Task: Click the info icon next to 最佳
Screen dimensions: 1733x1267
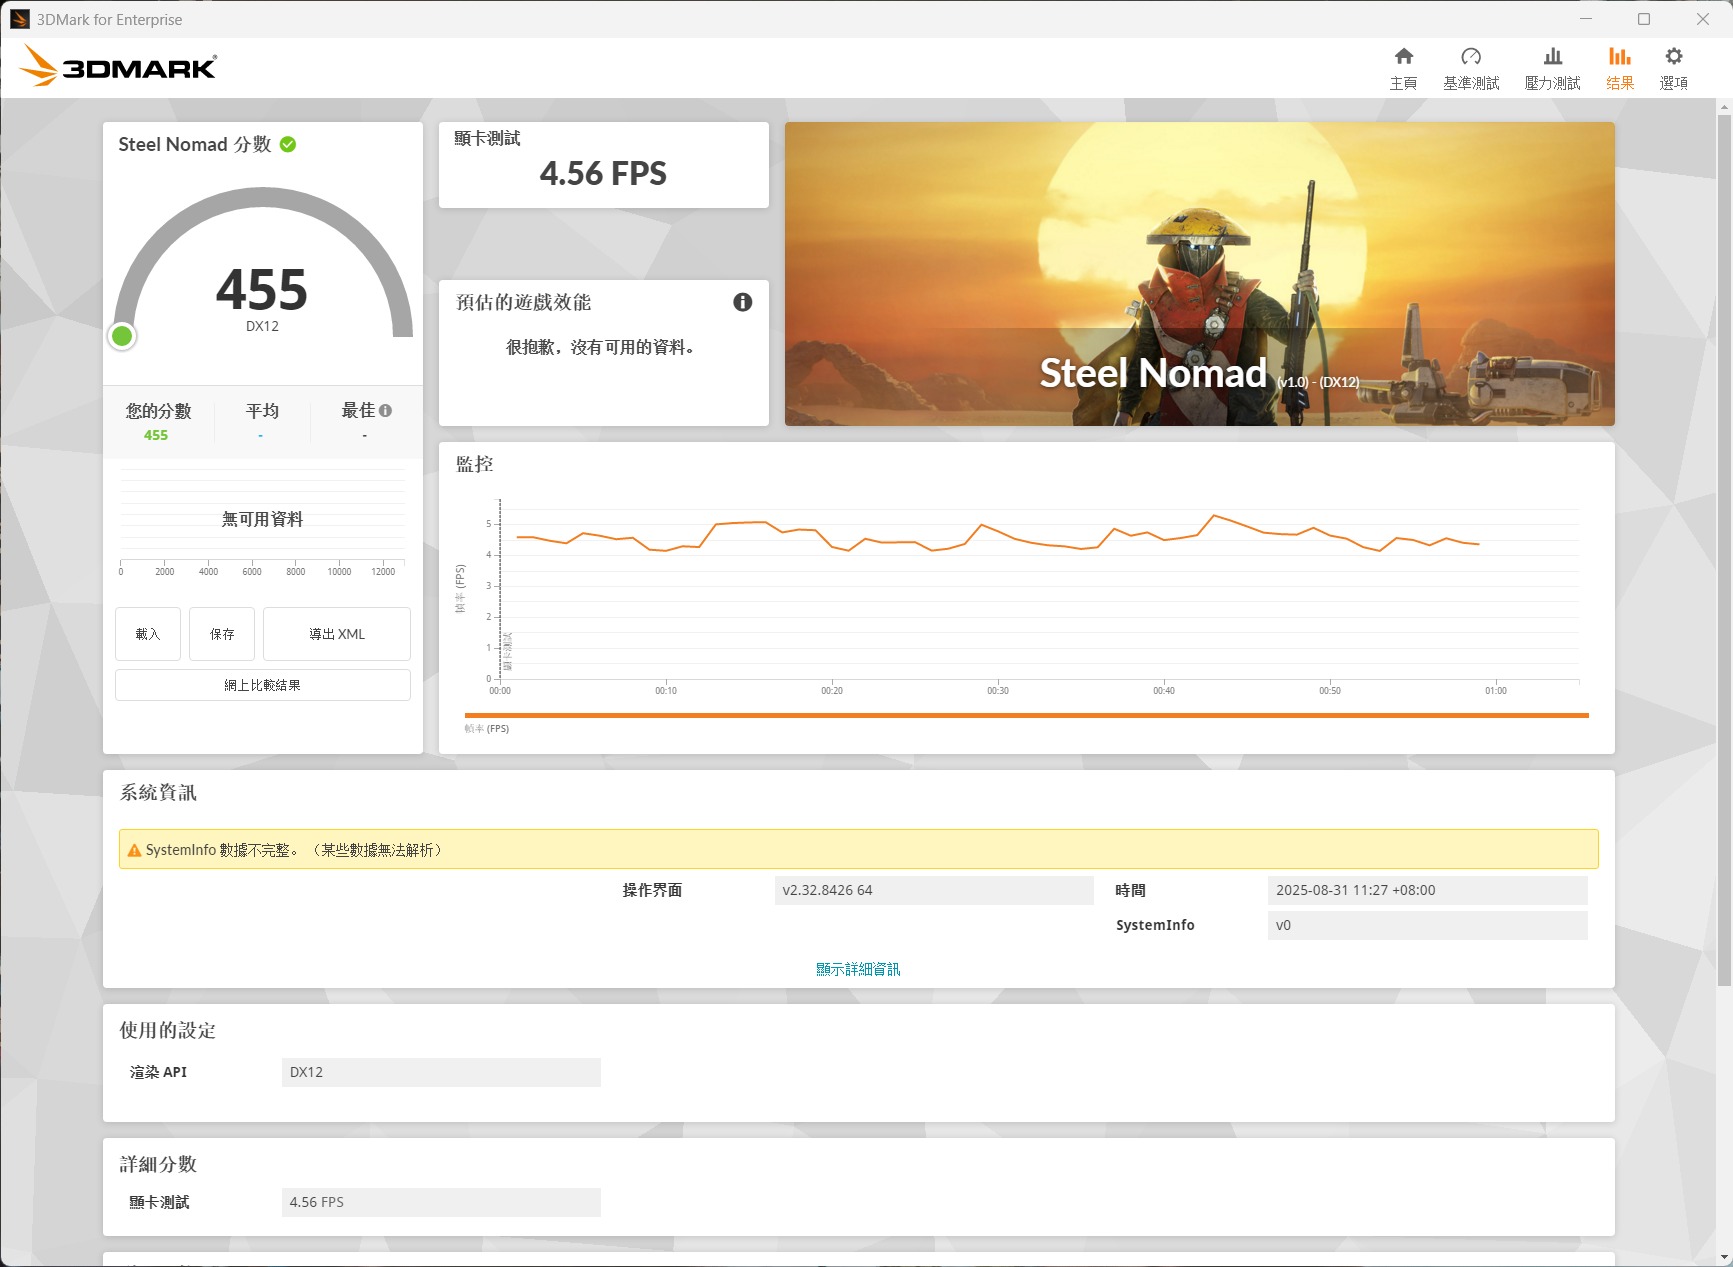Action: [x=386, y=410]
